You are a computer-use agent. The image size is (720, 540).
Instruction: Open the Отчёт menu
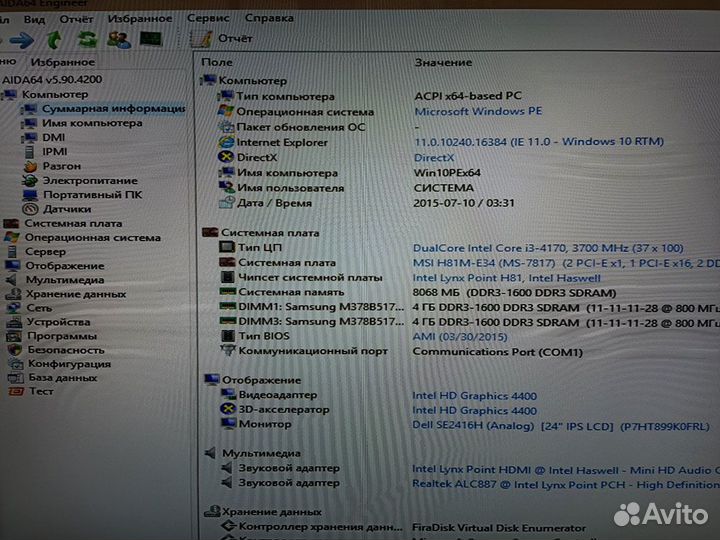(76, 19)
